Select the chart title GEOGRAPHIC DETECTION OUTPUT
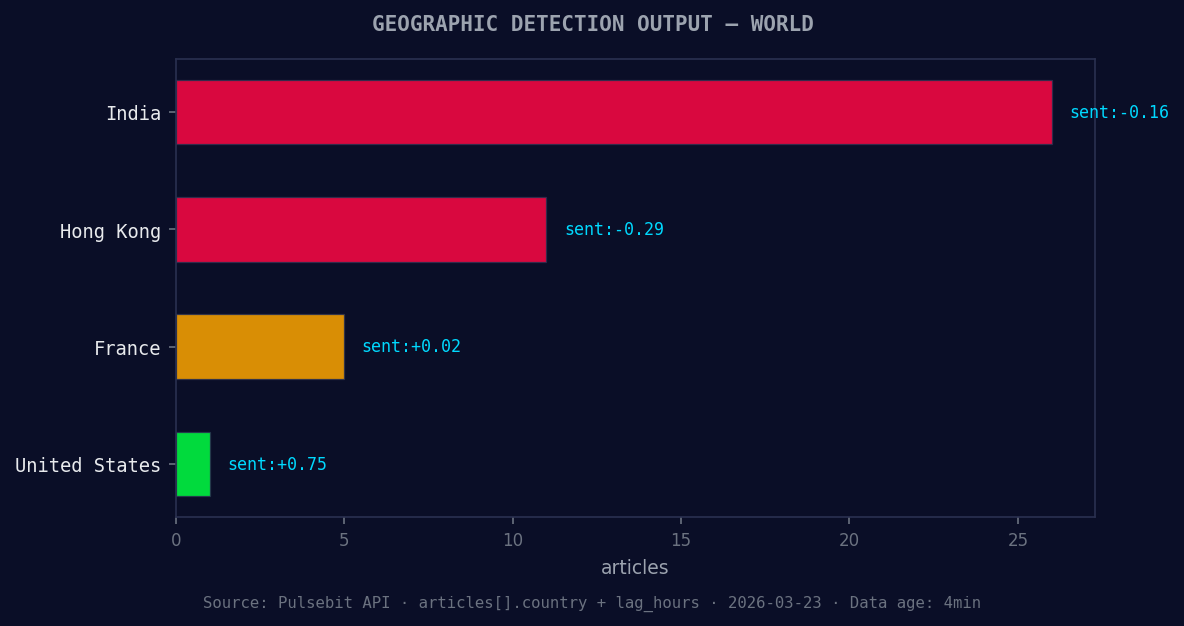The image size is (1184, 626). 592,23
